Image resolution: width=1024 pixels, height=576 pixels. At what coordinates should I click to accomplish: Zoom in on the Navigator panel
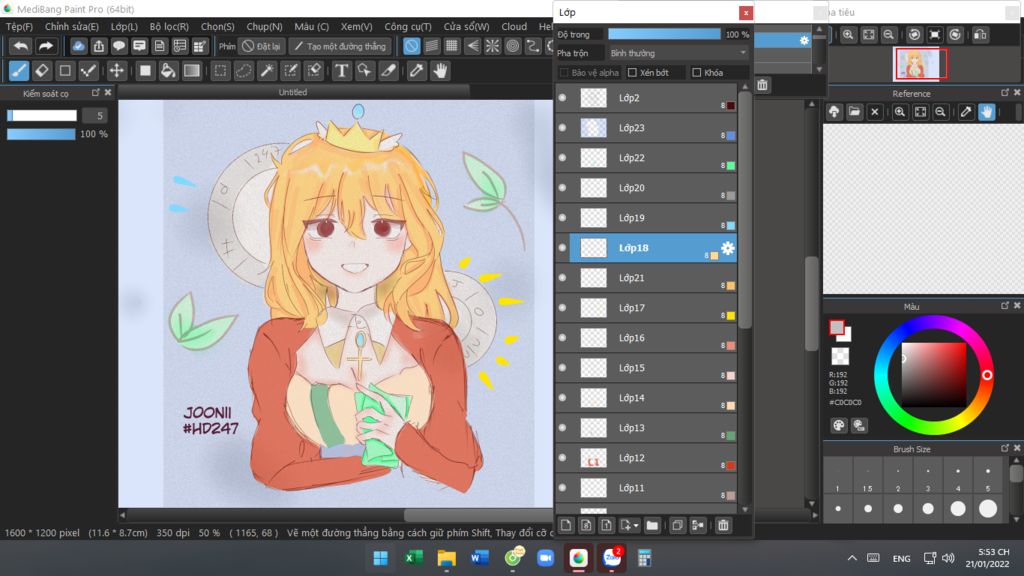click(x=848, y=35)
